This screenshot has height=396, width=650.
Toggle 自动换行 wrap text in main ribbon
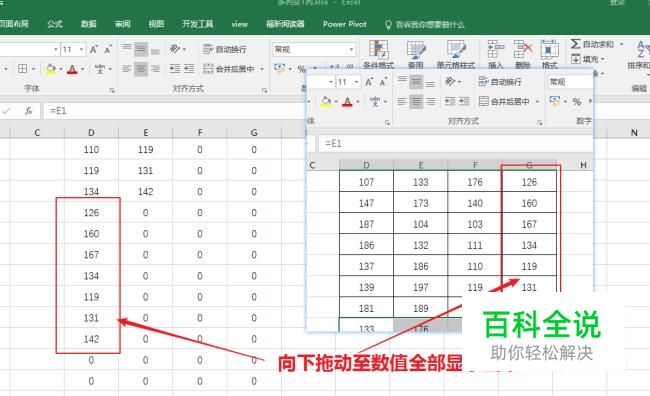pyautogui.click(x=225, y=49)
